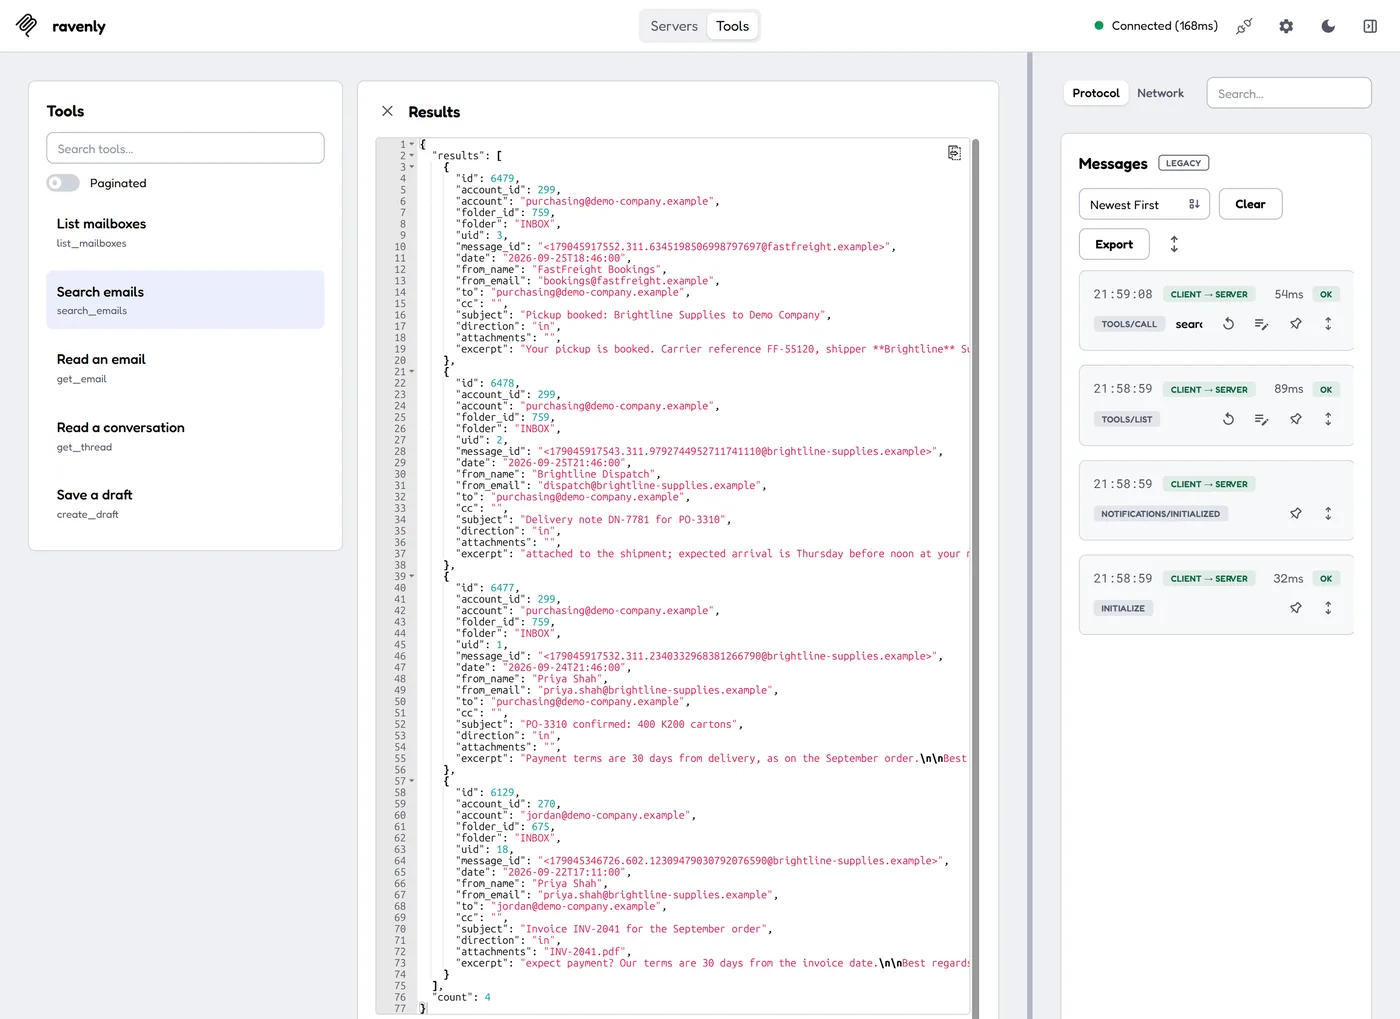Copy the JSON results with the copy icon
The width and height of the screenshot is (1400, 1019).
point(954,152)
